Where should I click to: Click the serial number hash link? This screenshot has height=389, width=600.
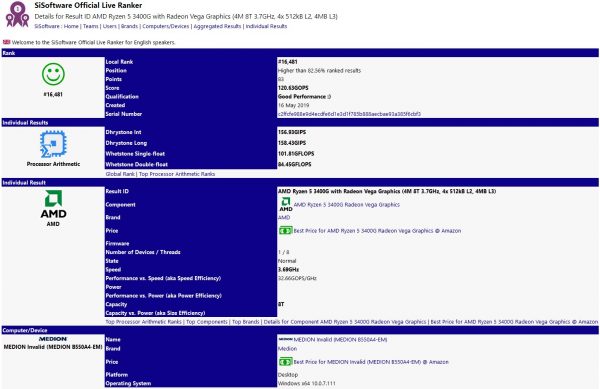(349, 114)
